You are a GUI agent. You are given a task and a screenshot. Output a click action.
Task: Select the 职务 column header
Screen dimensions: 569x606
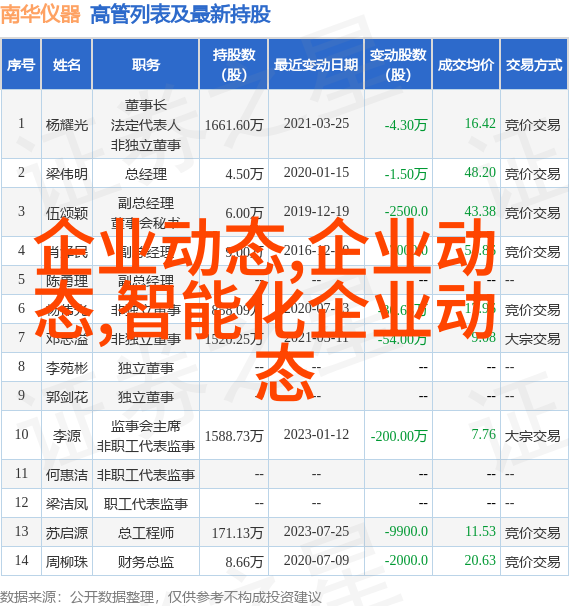(x=146, y=64)
